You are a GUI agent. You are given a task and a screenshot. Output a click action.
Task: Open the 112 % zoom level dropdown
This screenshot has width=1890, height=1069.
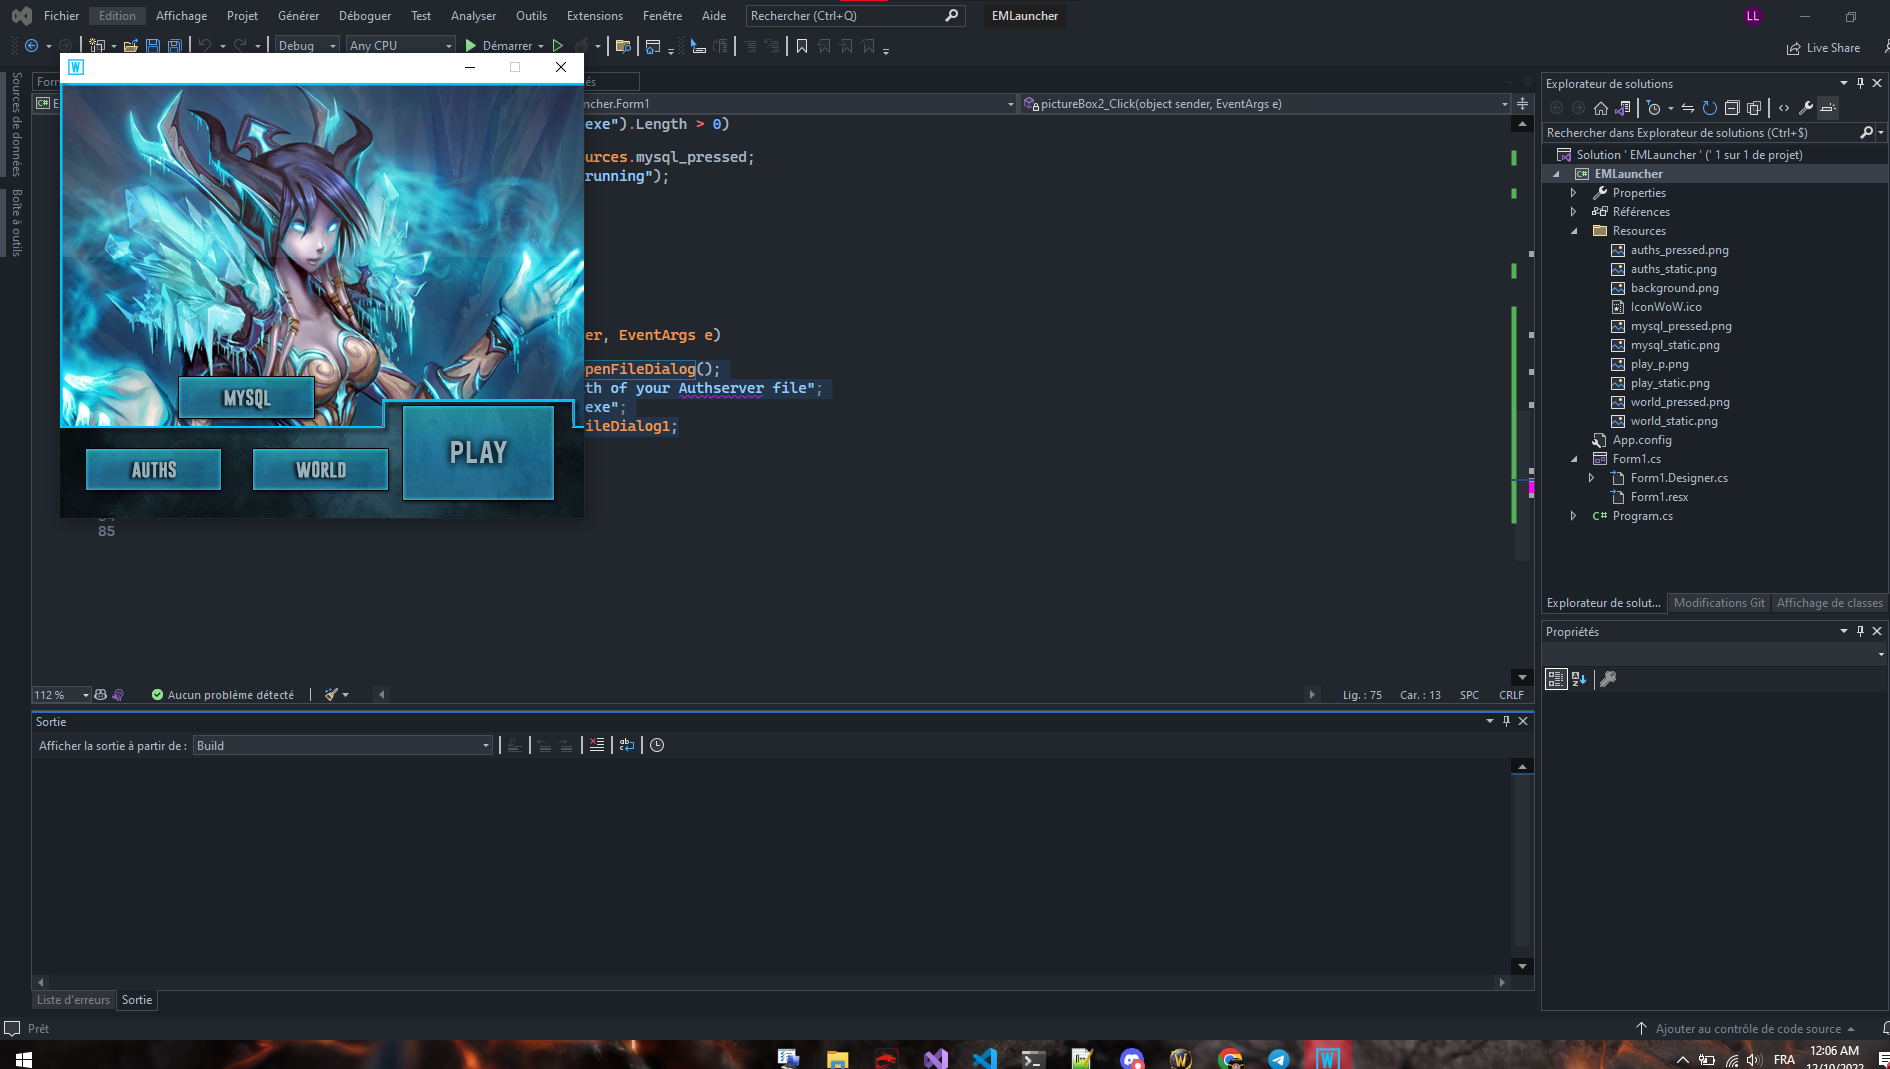click(x=62, y=695)
